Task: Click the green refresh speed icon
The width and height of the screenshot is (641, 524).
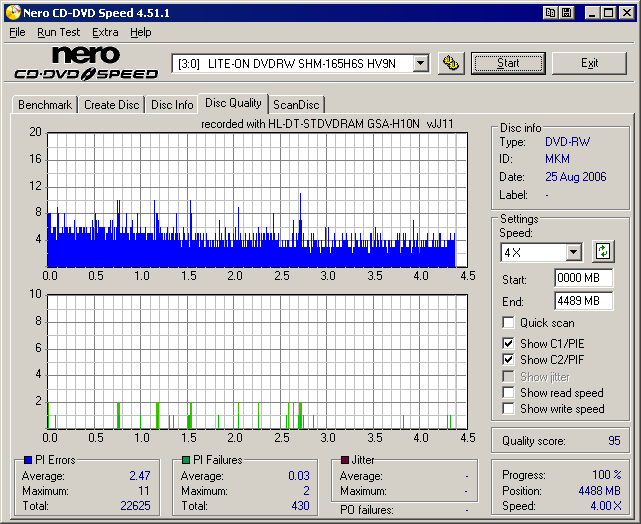Action: click(602, 251)
